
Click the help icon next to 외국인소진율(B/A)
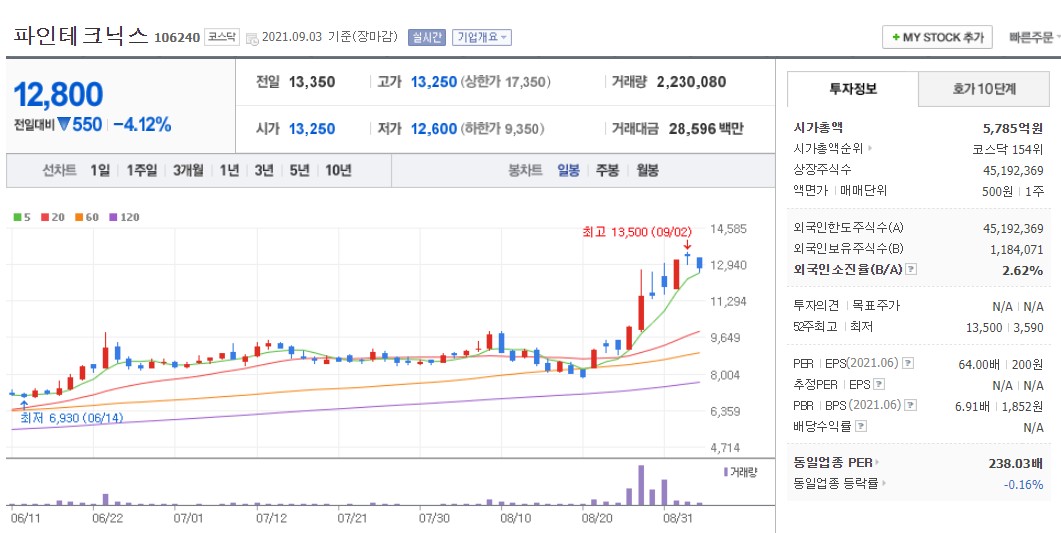(x=911, y=269)
